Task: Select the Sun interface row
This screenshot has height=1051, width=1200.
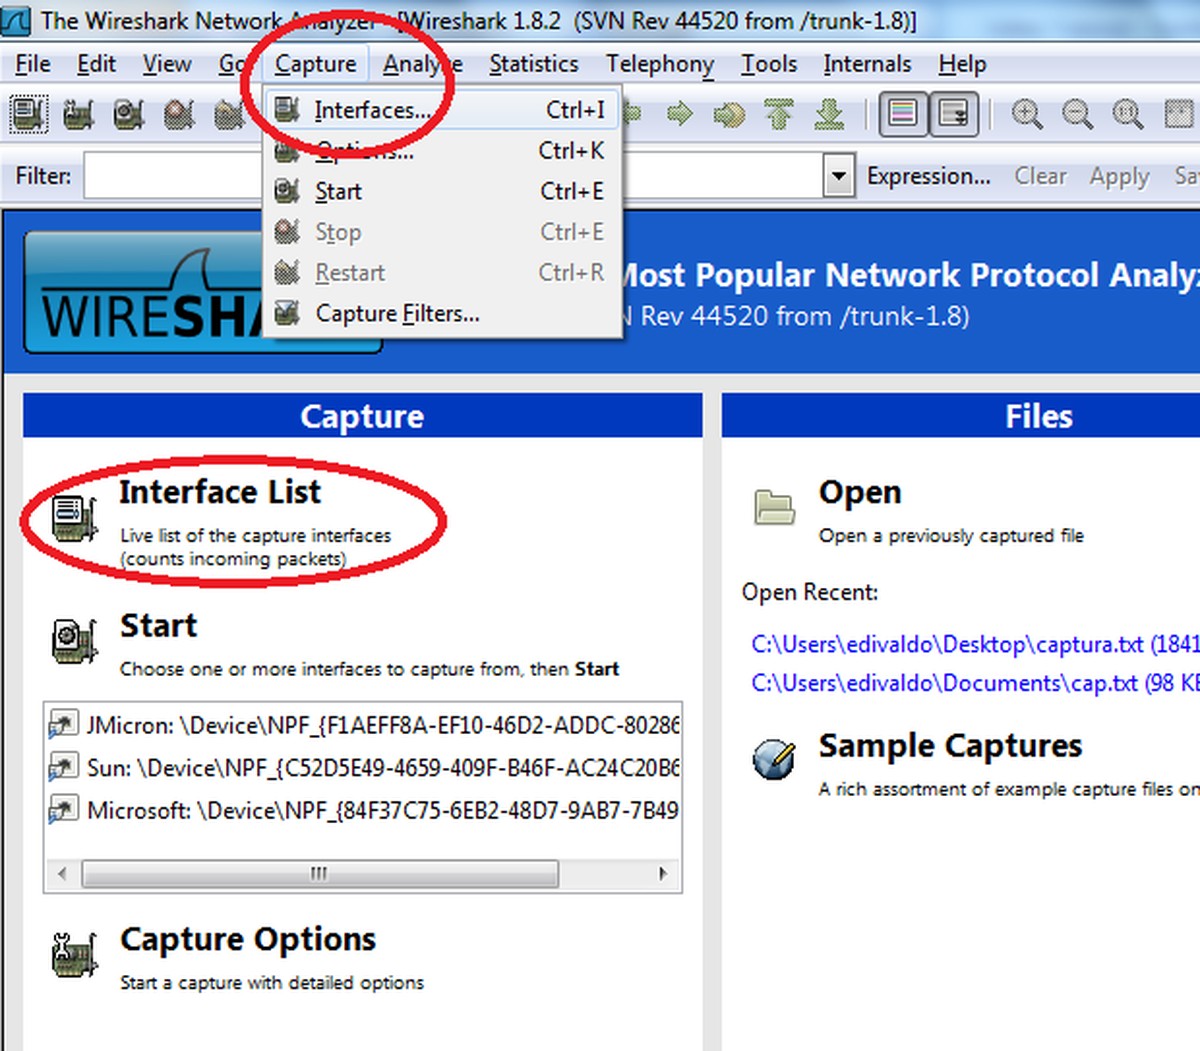Action: tap(363, 768)
